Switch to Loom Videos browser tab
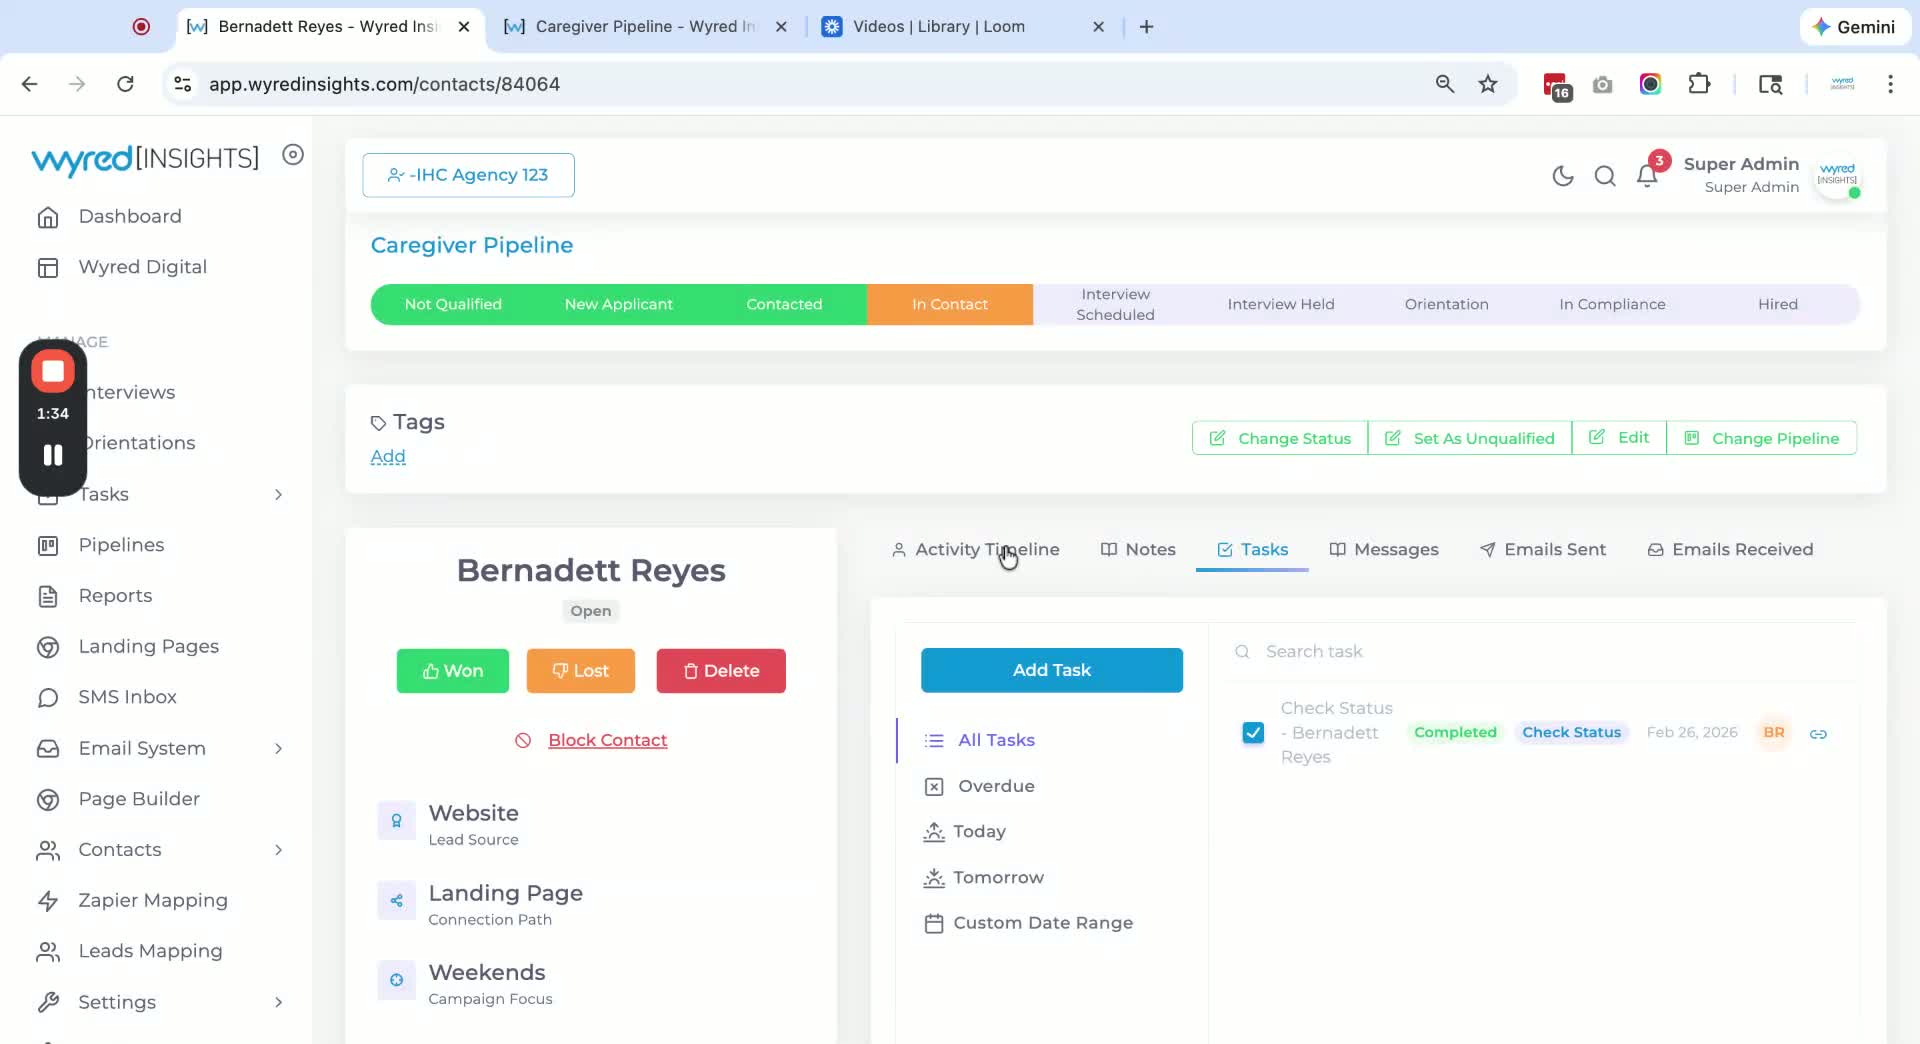 point(960,27)
